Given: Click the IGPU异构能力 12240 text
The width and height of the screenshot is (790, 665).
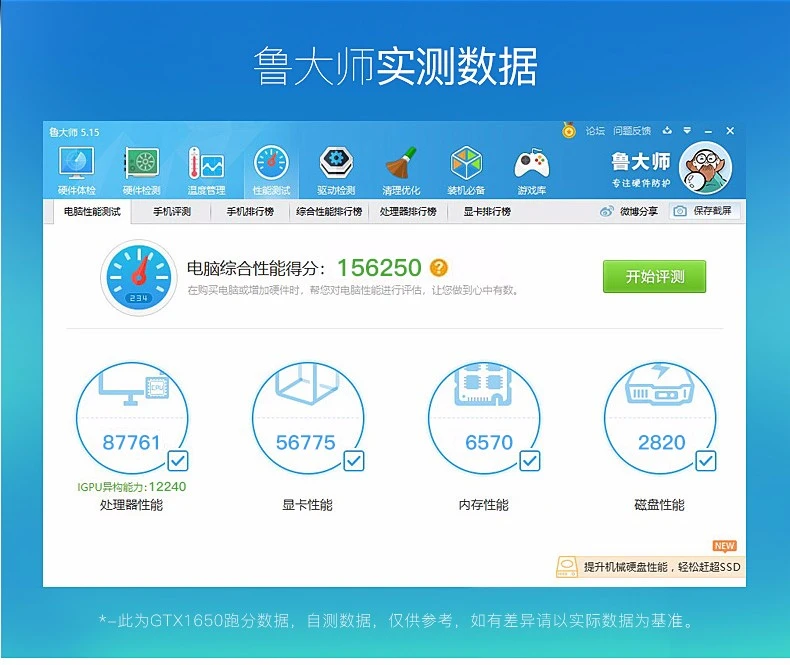Looking at the screenshot, I should pos(131,487).
